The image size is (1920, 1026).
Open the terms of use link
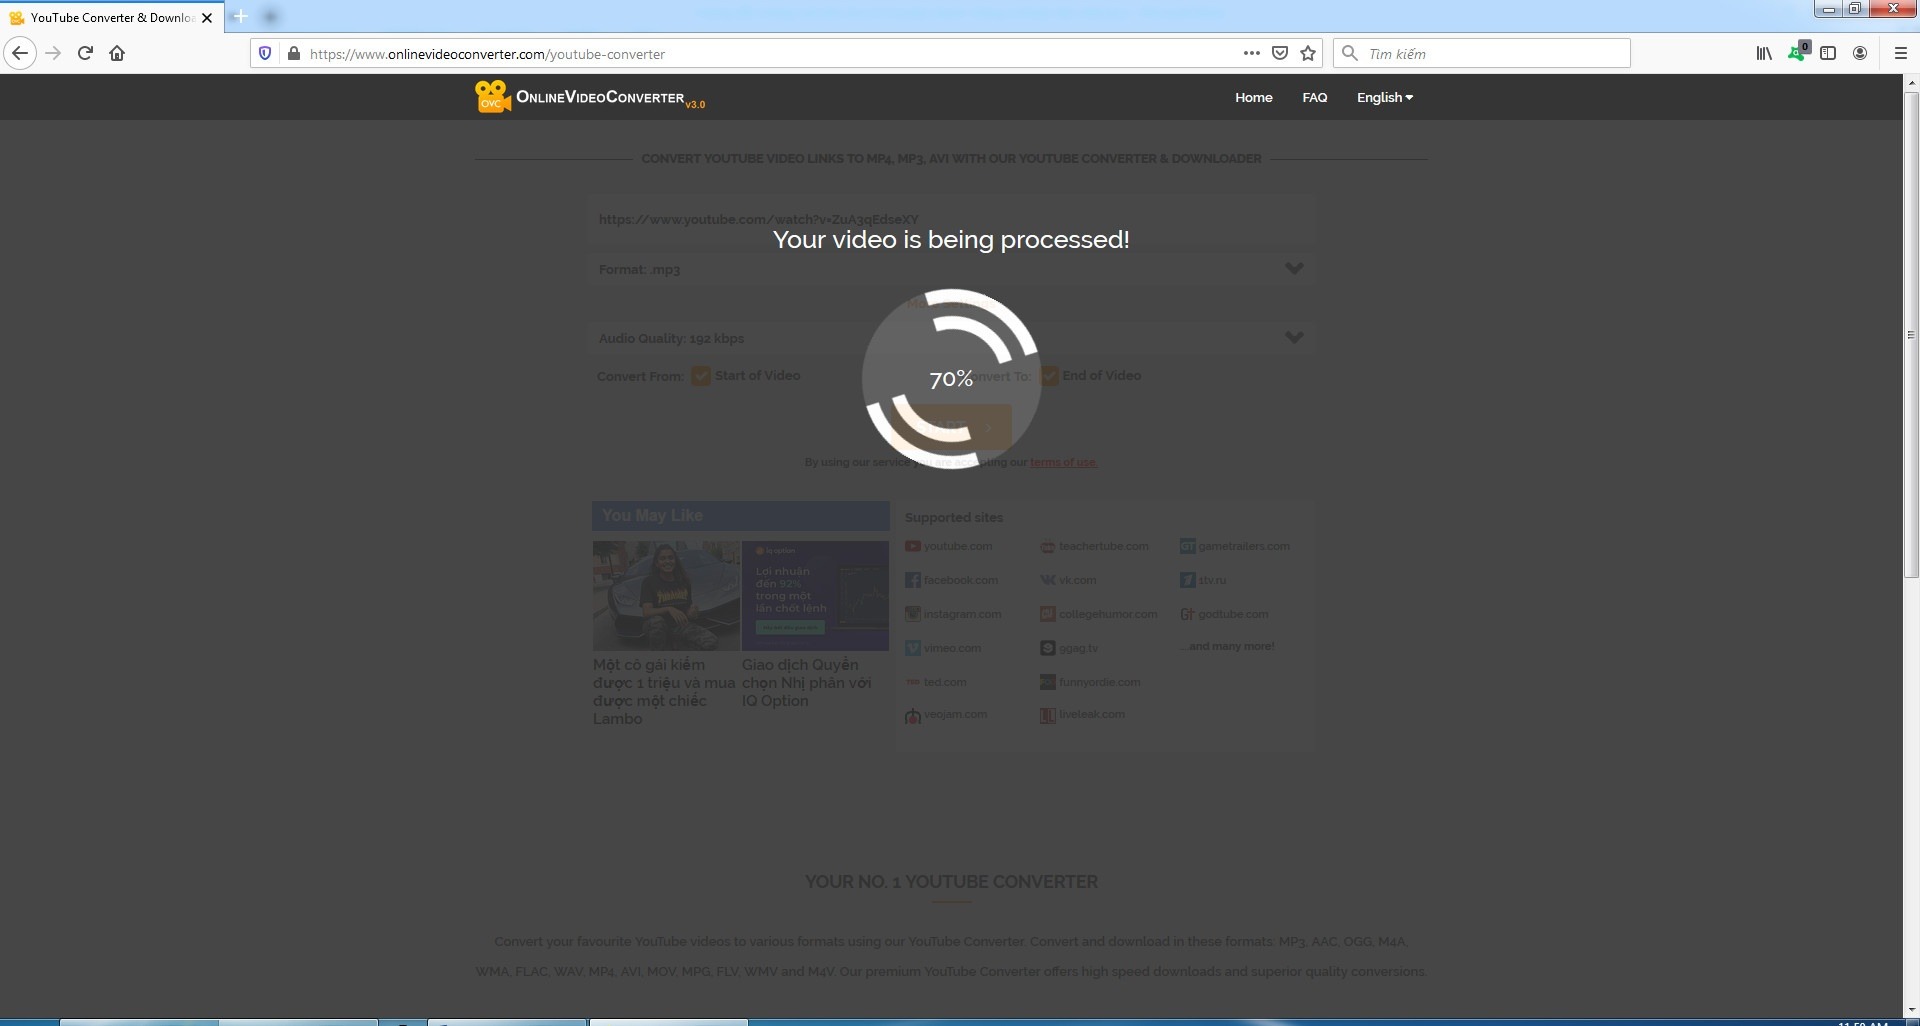(1063, 462)
